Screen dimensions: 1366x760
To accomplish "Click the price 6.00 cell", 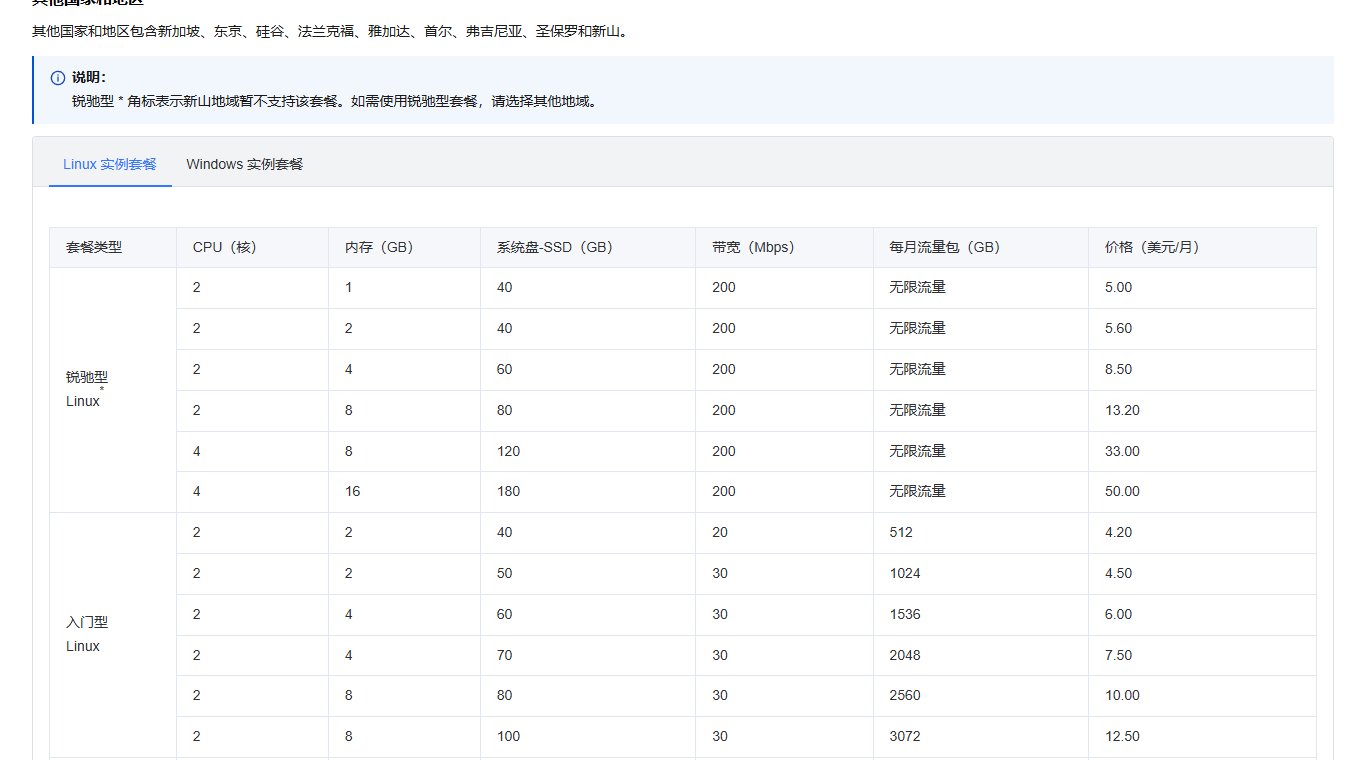I will coord(1202,614).
